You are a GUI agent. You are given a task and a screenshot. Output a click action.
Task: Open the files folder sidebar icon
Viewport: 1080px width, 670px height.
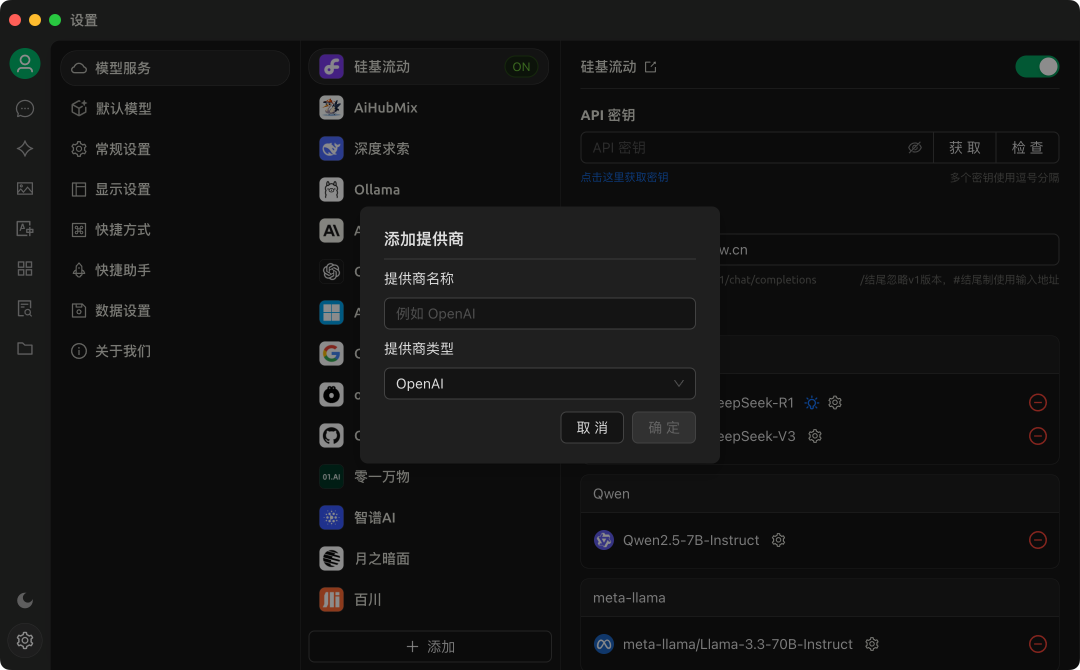click(25, 348)
